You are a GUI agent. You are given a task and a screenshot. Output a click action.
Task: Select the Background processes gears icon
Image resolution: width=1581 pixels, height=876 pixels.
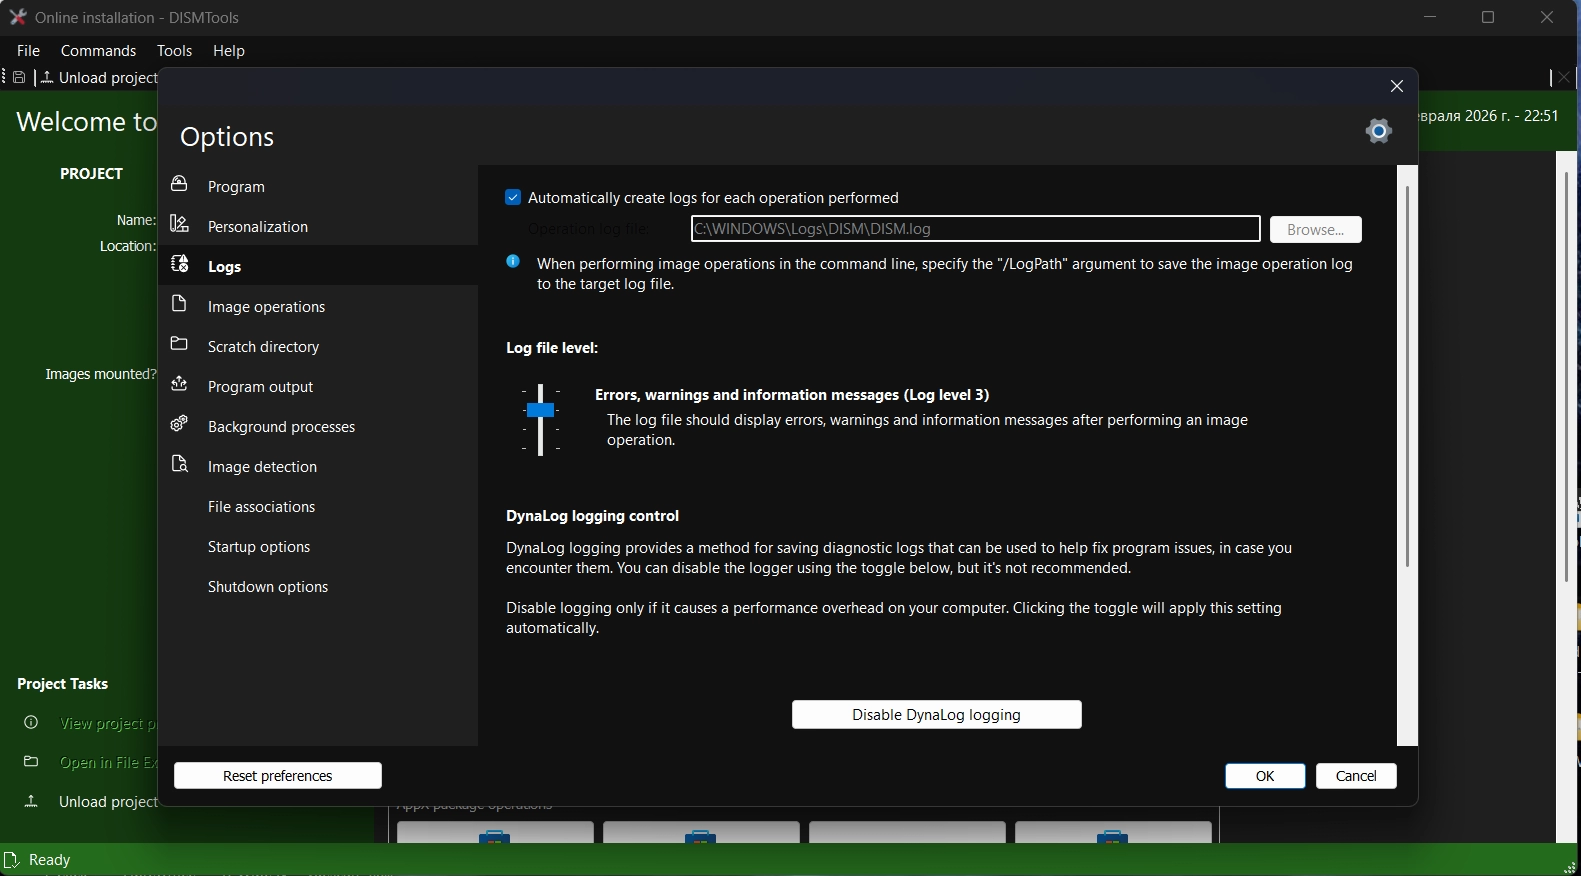pos(180,424)
